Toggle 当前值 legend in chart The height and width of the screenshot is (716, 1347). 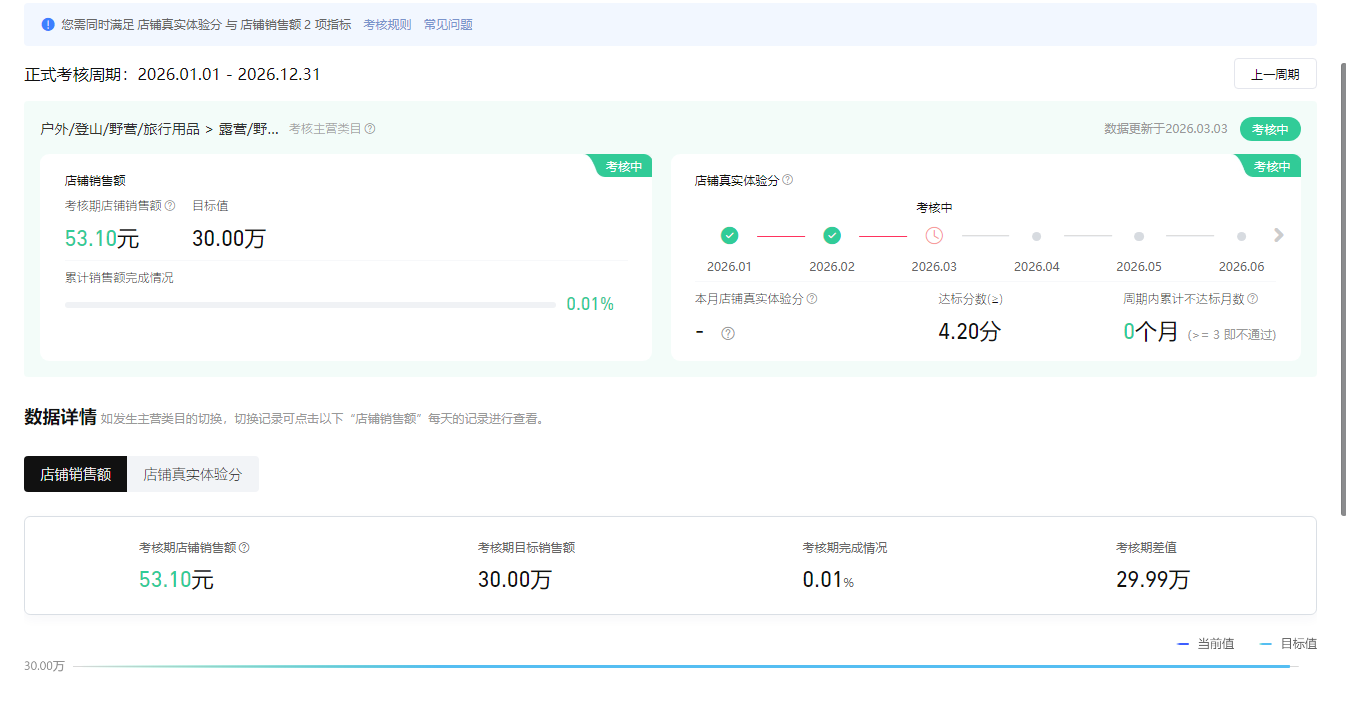click(x=1206, y=644)
